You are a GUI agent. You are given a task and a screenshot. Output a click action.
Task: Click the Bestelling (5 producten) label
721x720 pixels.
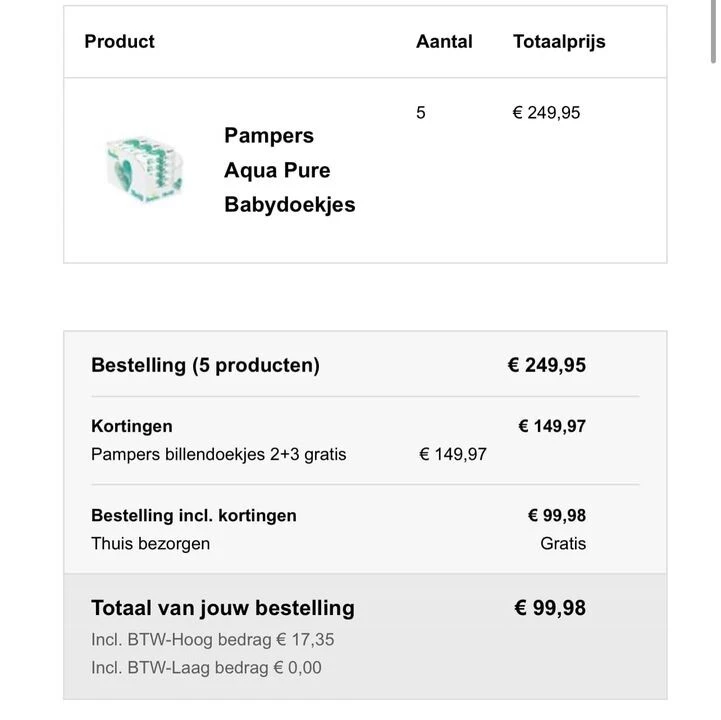coord(206,366)
